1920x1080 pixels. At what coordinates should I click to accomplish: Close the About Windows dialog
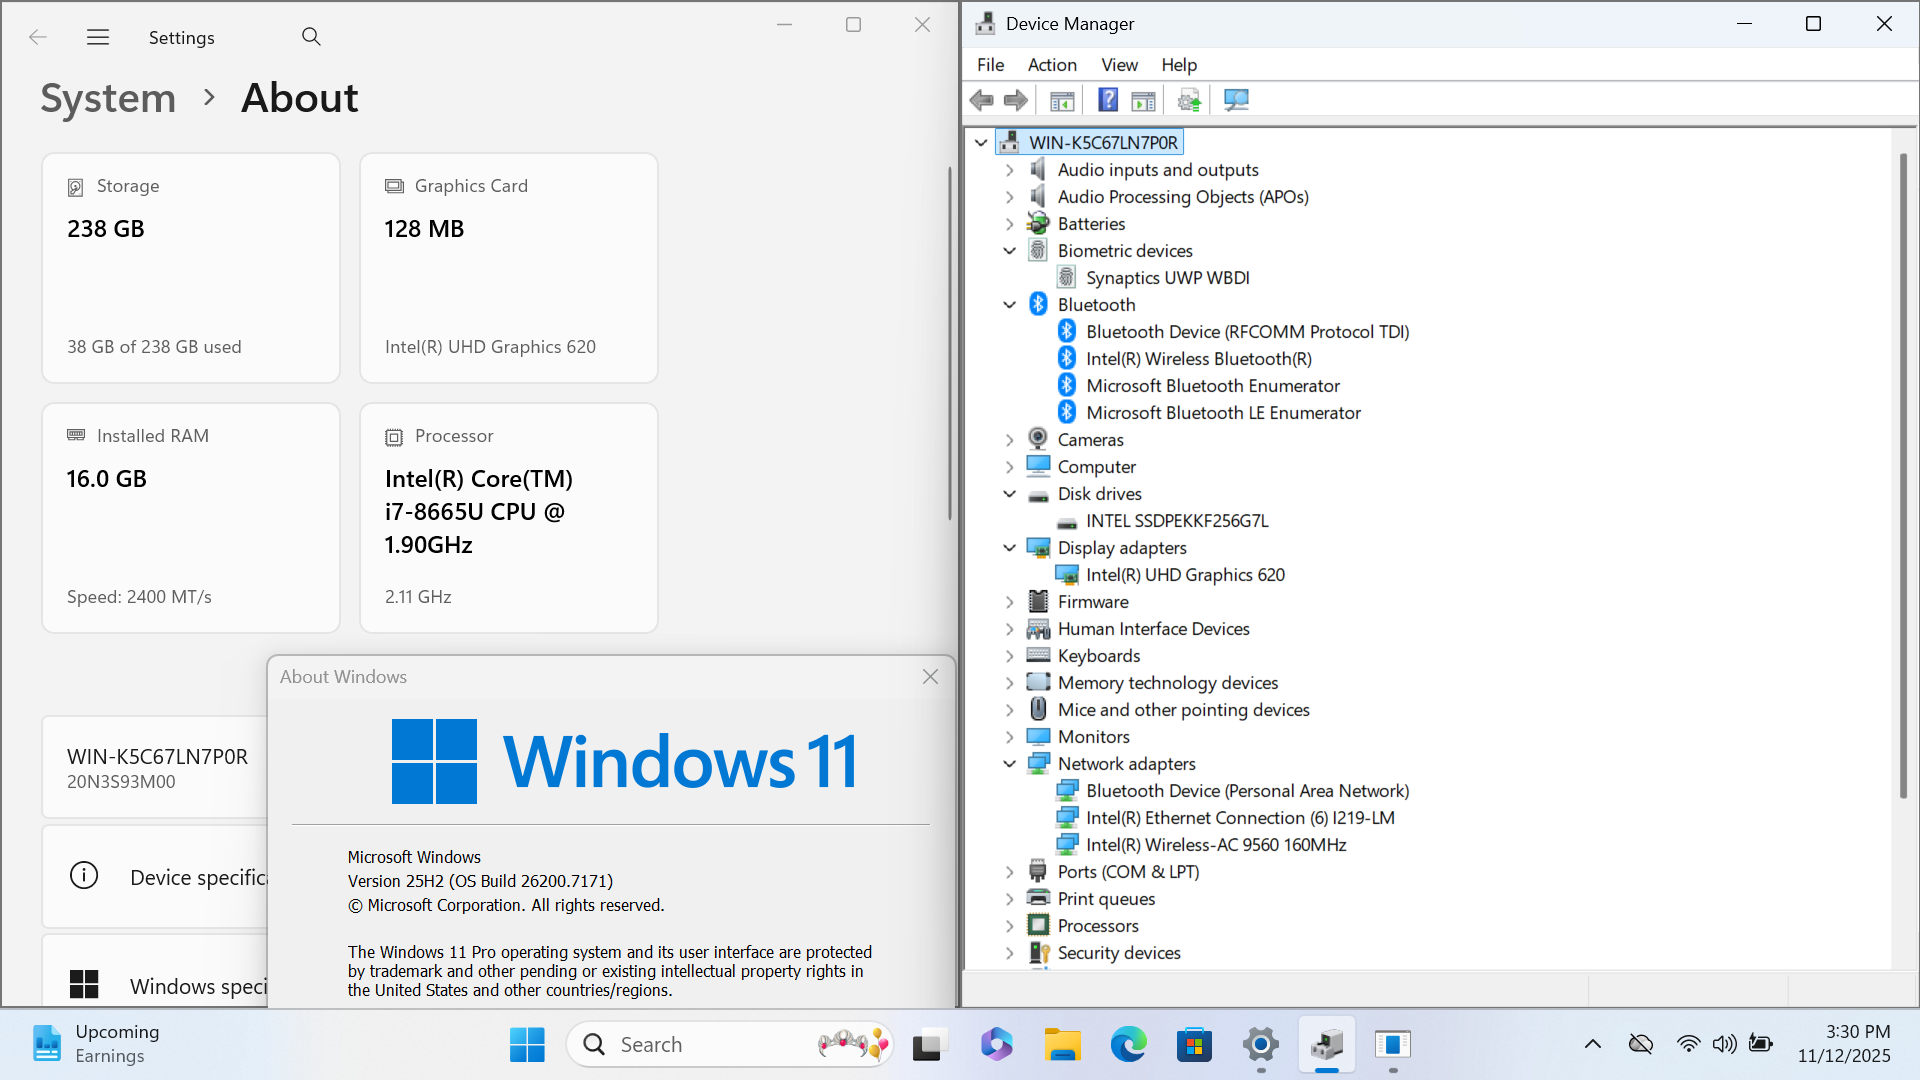pyautogui.click(x=930, y=677)
